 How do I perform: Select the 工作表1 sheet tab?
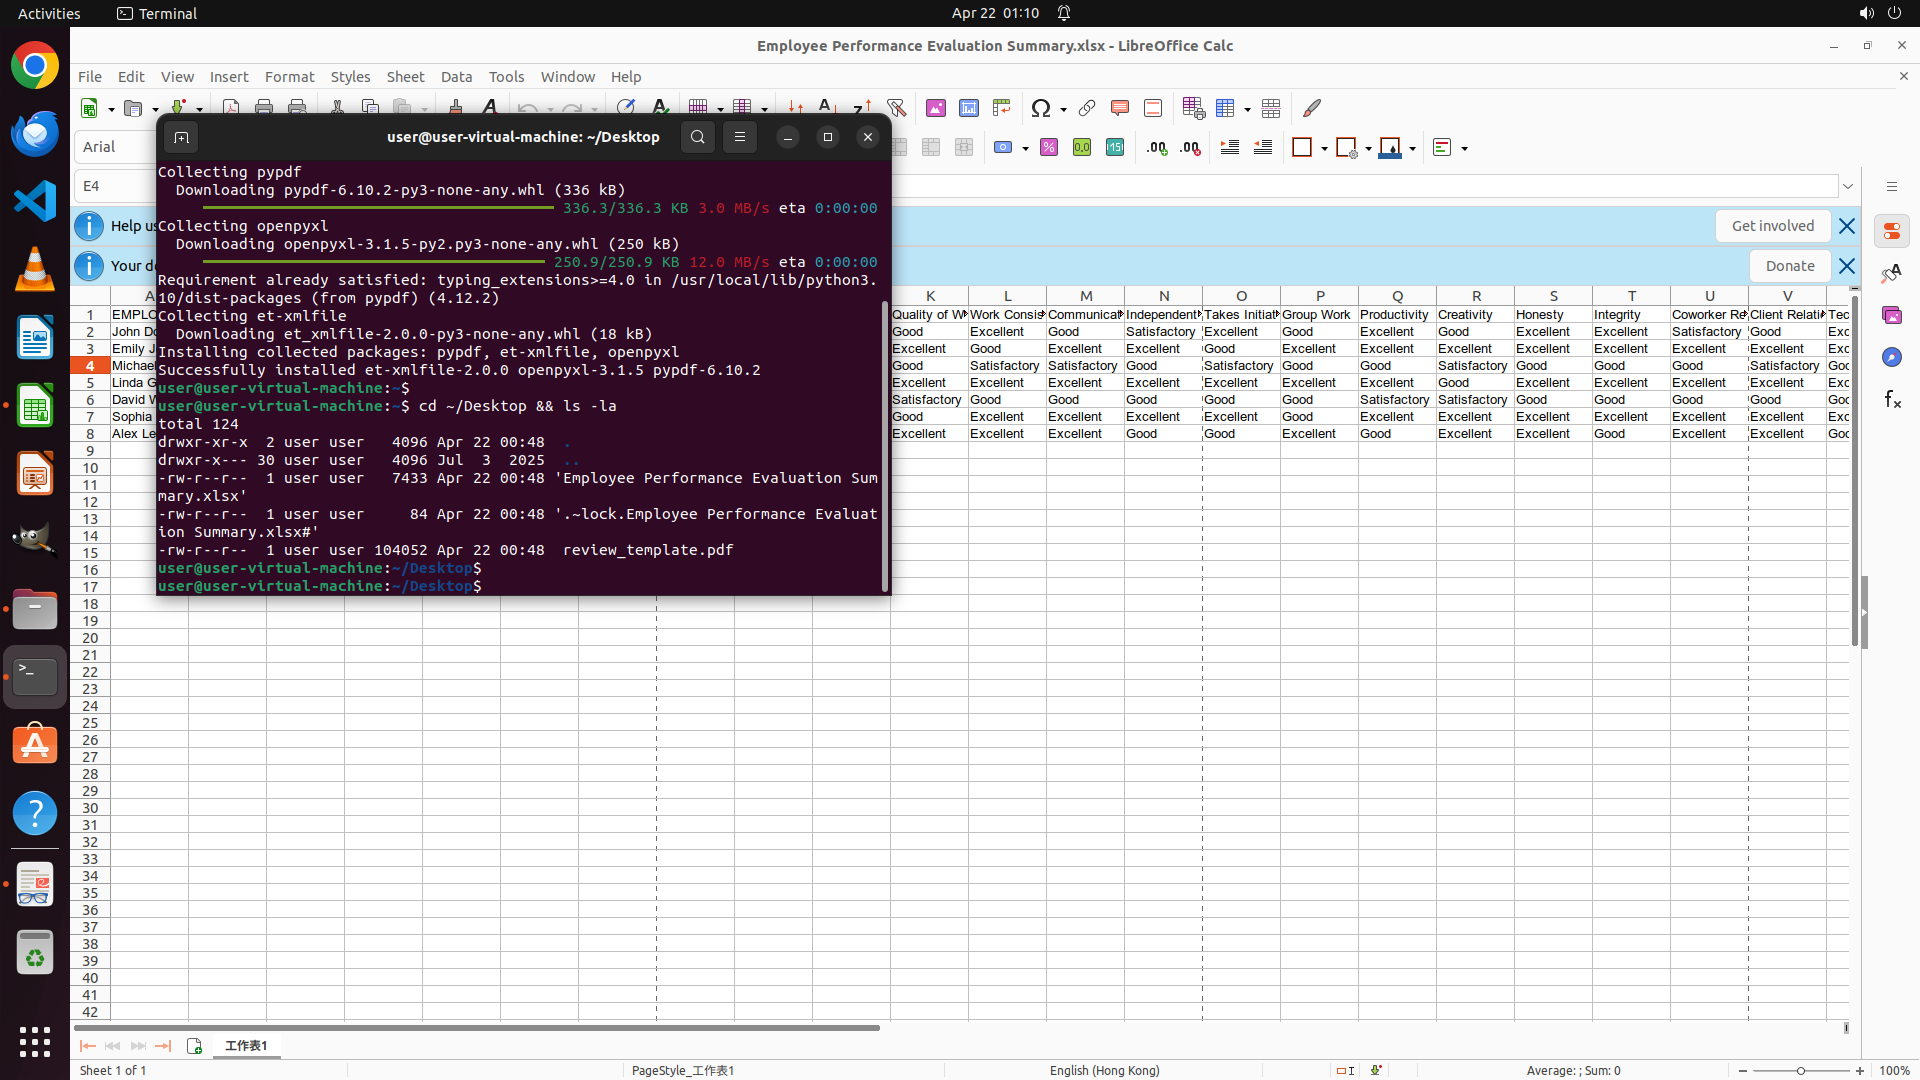coord(246,1045)
